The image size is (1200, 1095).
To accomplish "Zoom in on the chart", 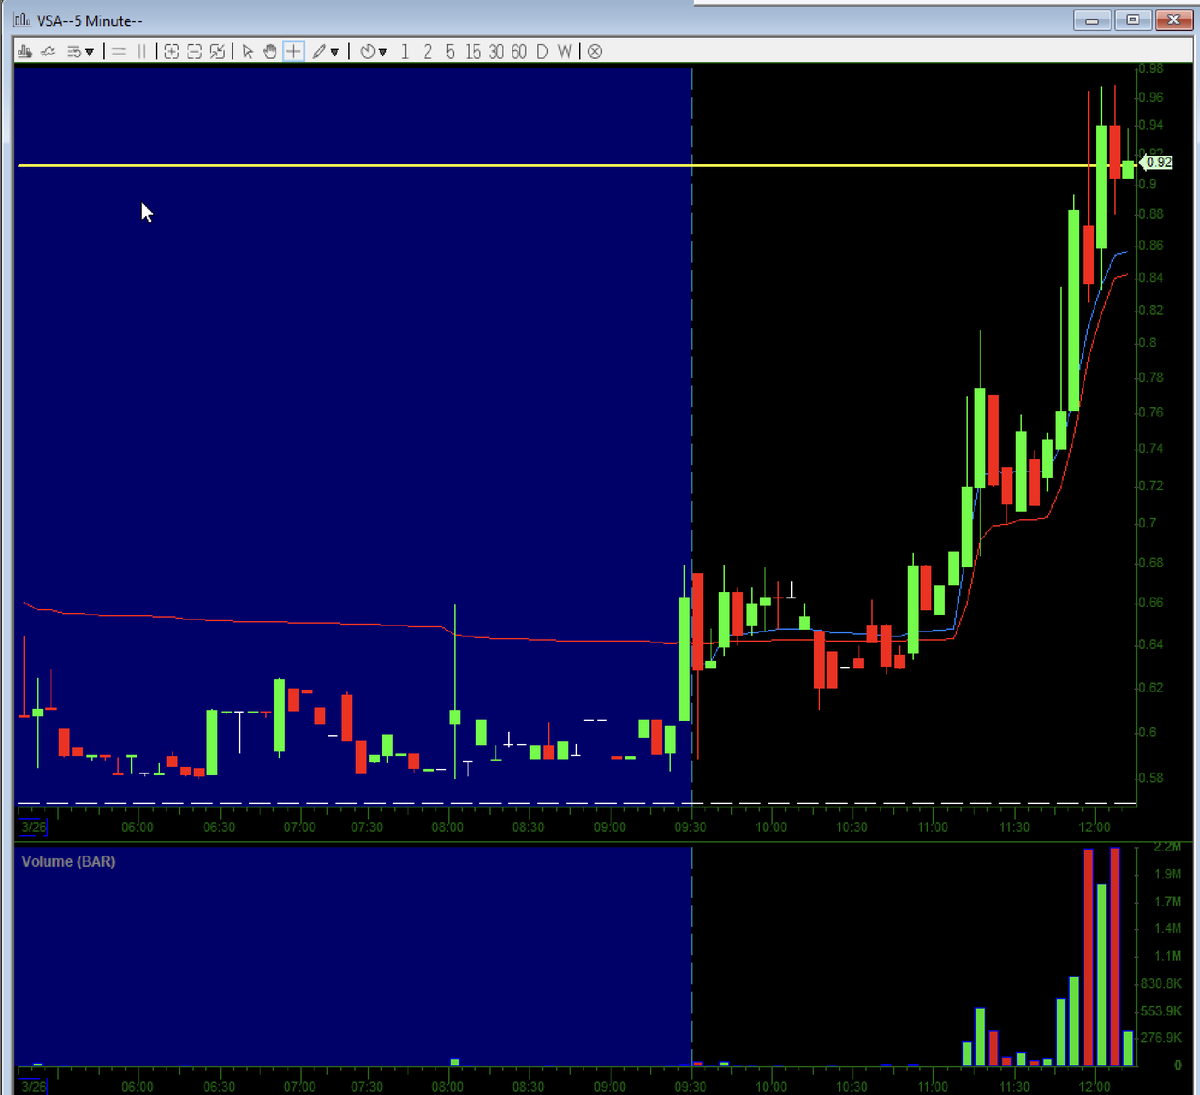I will click(x=172, y=51).
